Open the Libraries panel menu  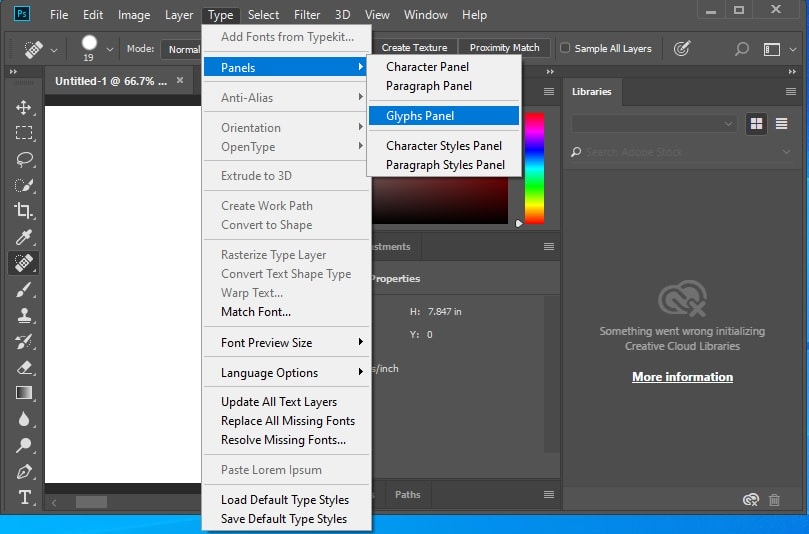pos(790,91)
